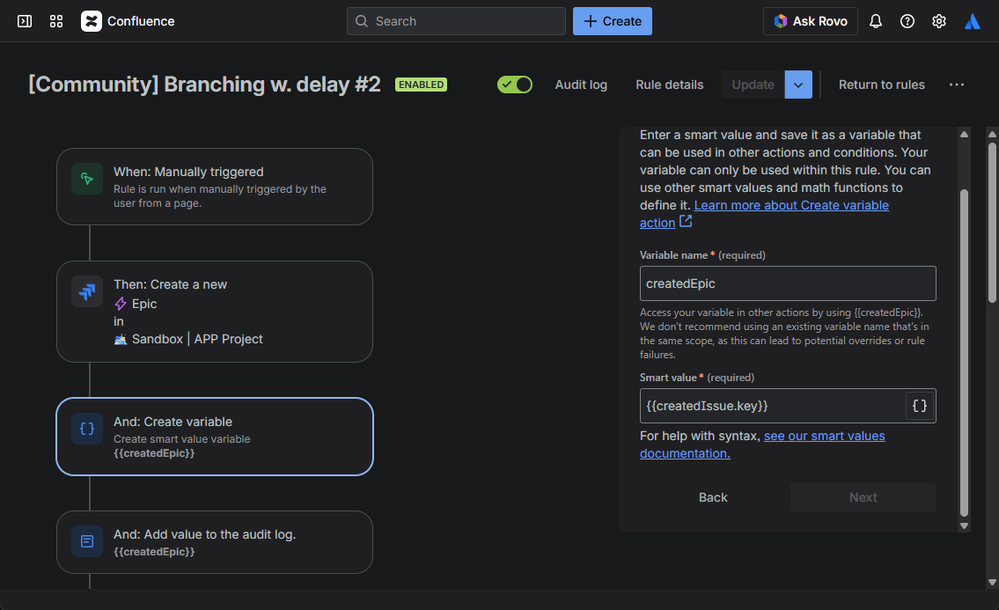Viewport: 999px width, 610px height.
Task: Click the Next button
Action: tap(863, 497)
